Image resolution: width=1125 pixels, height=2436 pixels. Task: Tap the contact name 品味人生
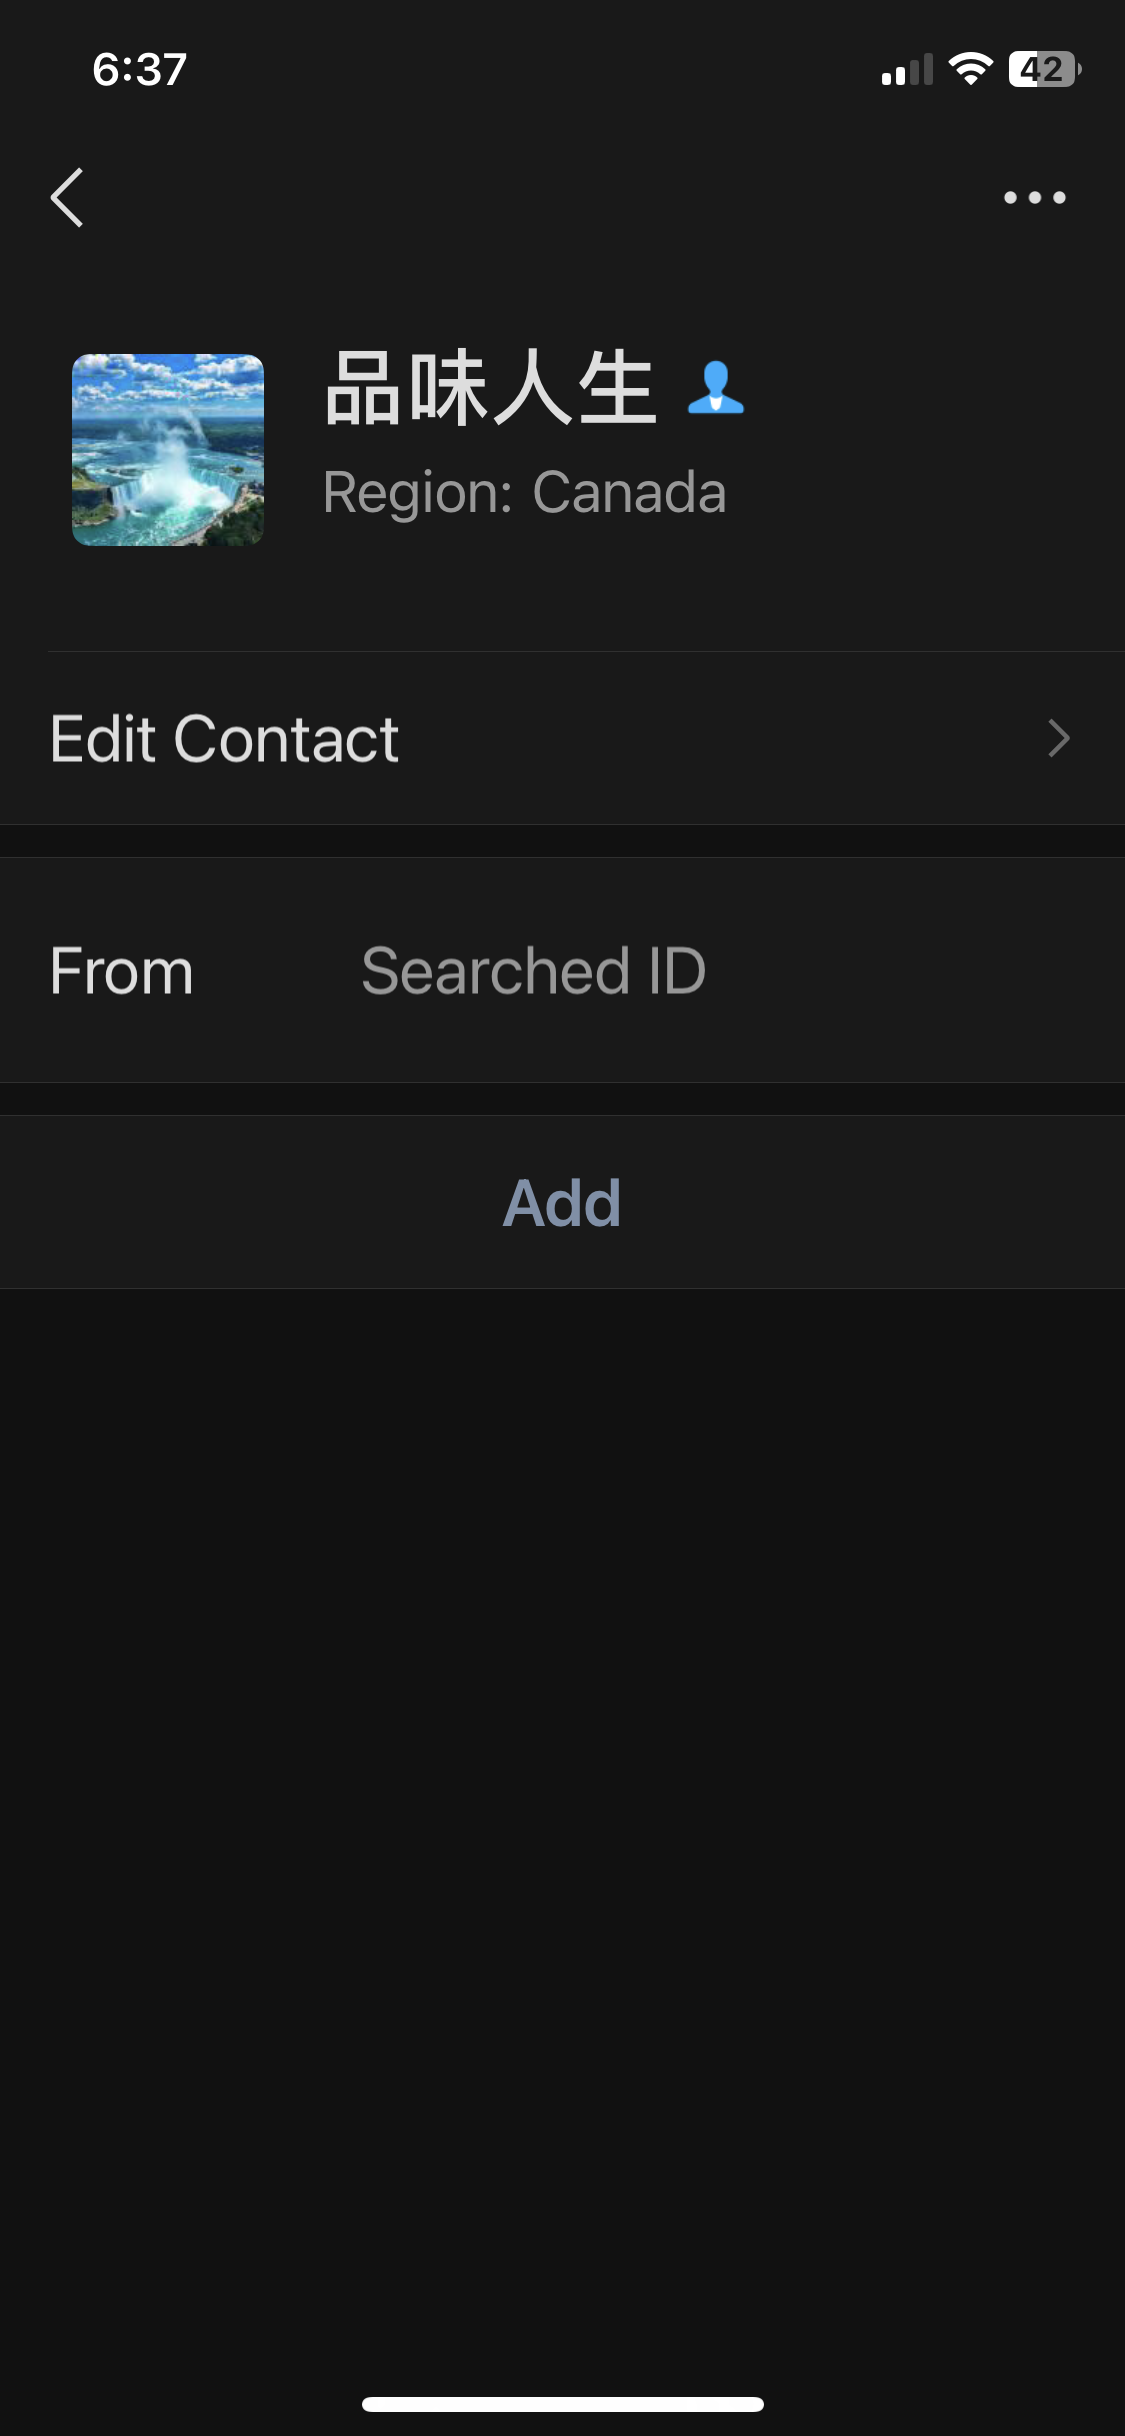(490, 388)
